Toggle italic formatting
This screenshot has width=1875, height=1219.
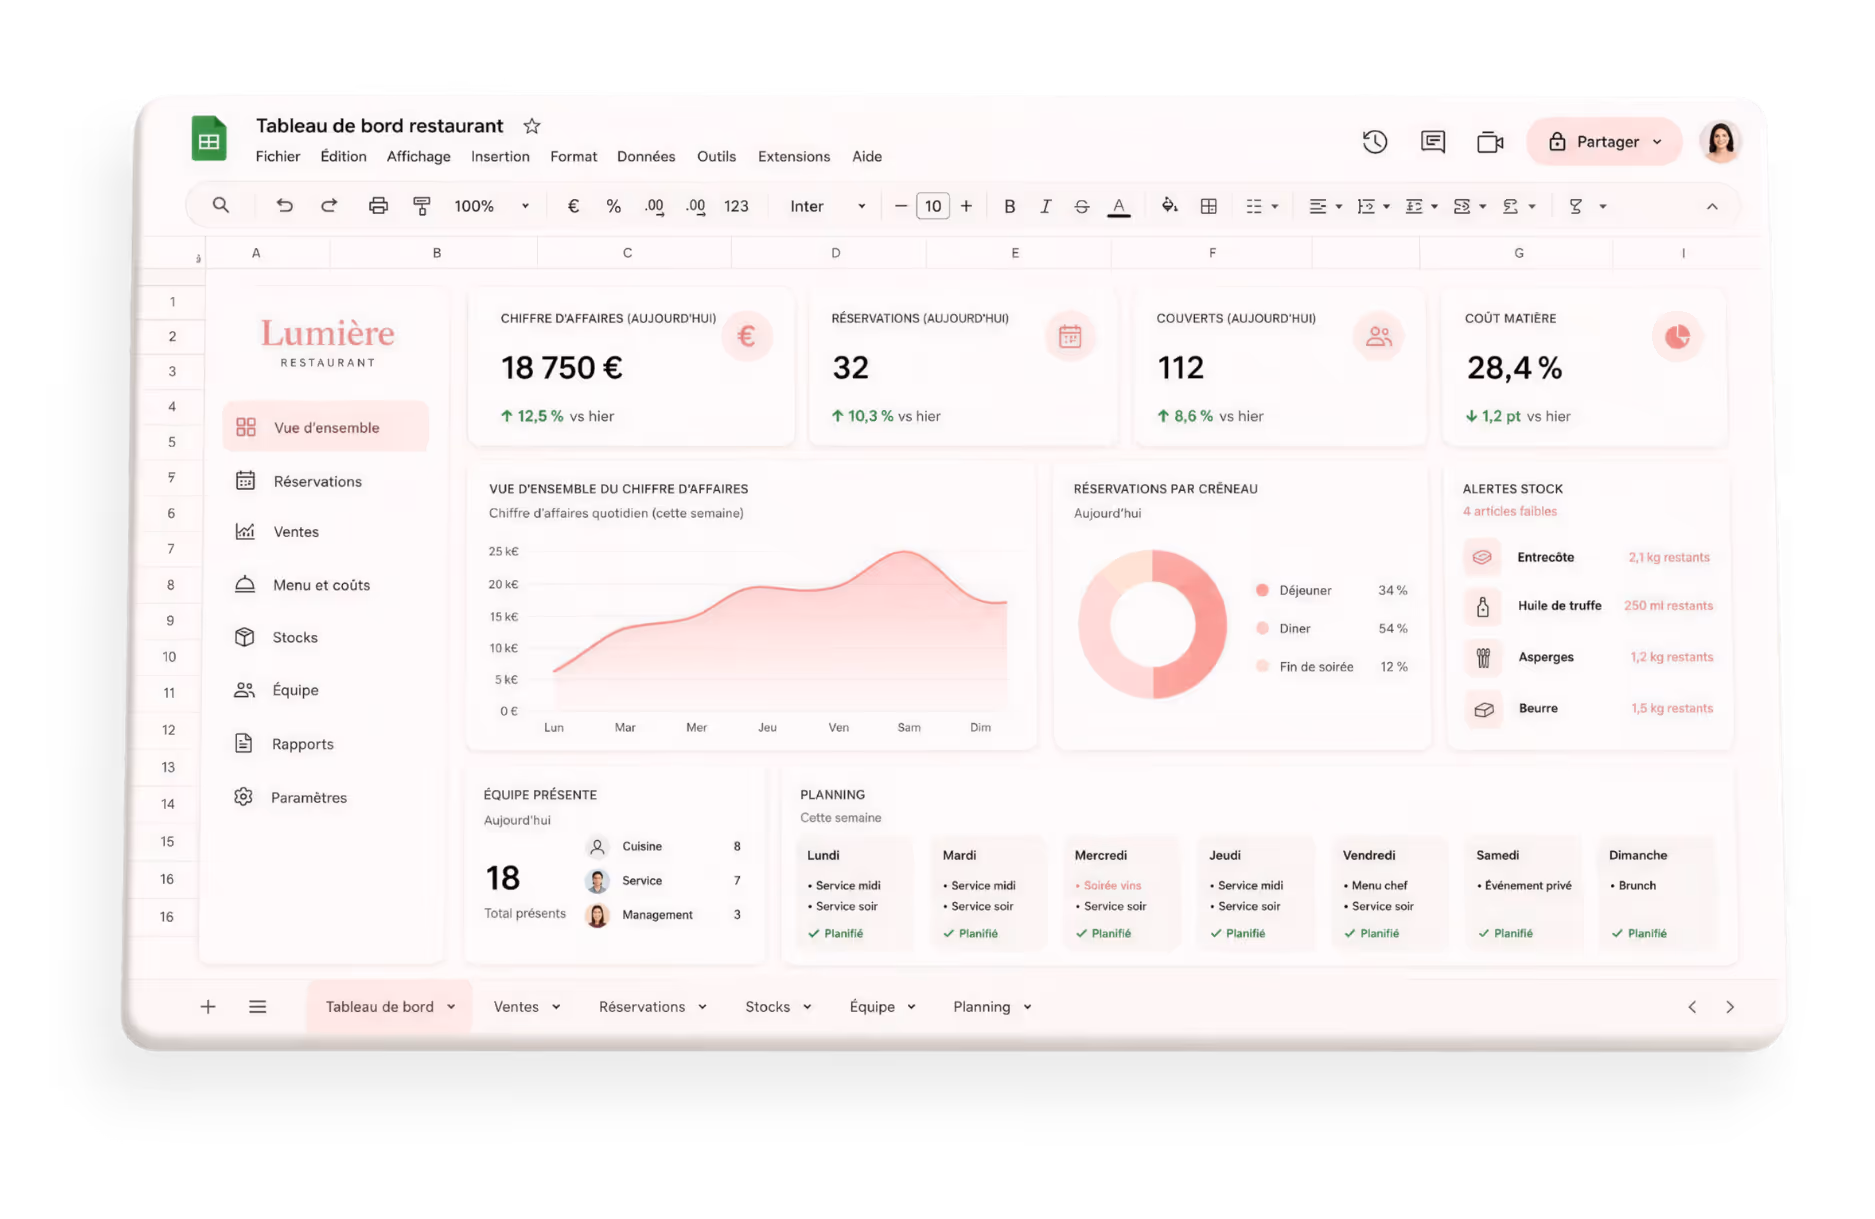[1045, 206]
